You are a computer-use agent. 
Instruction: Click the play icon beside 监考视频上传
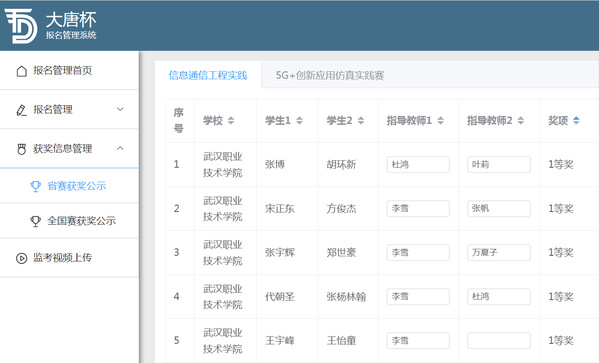(21, 258)
